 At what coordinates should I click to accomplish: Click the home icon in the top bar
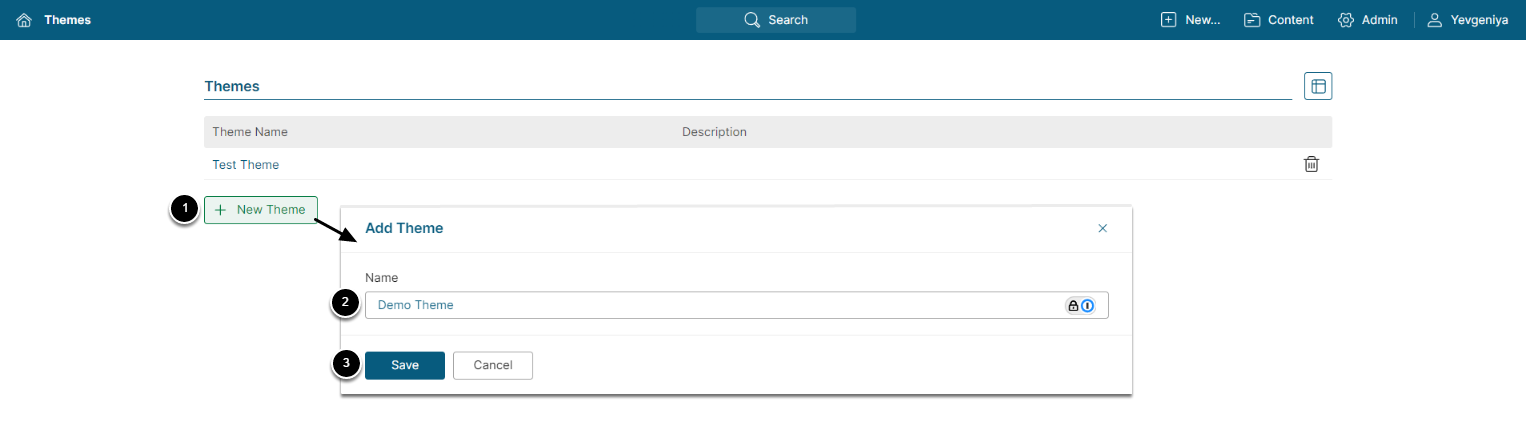(24, 20)
